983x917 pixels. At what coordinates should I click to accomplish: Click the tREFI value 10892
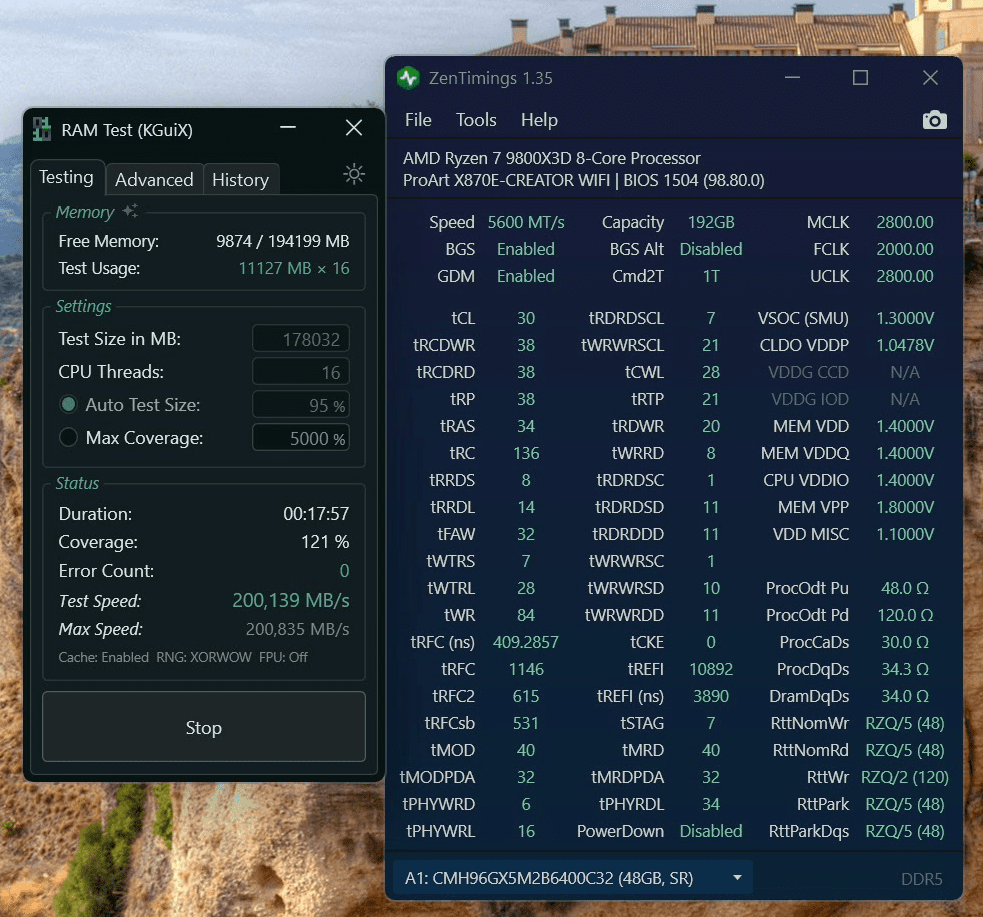(711, 669)
